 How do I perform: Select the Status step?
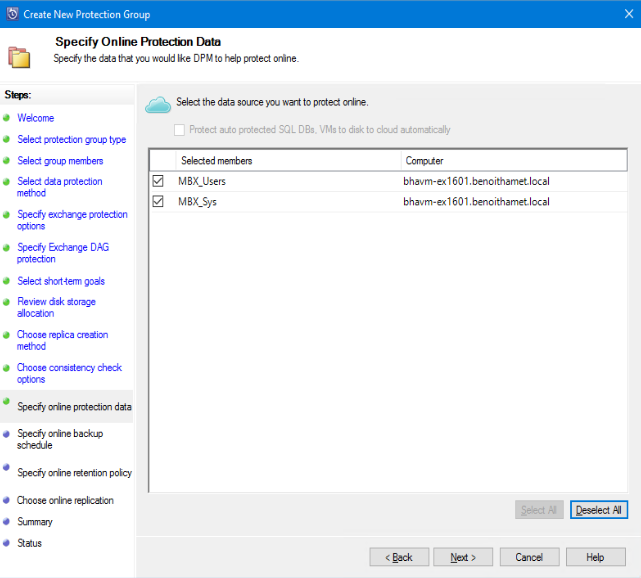29,543
